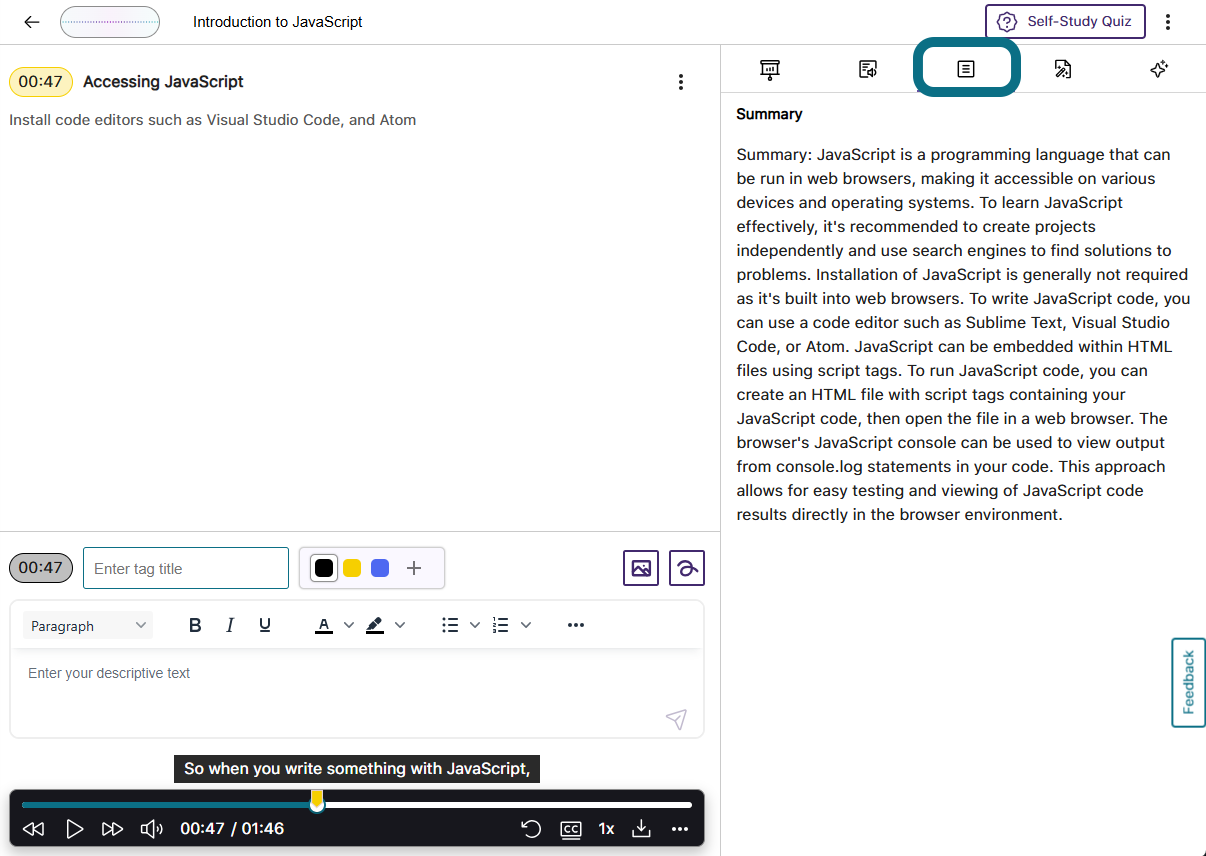Click the Enter tag title field
This screenshot has height=856, width=1206.
click(186, 568)
